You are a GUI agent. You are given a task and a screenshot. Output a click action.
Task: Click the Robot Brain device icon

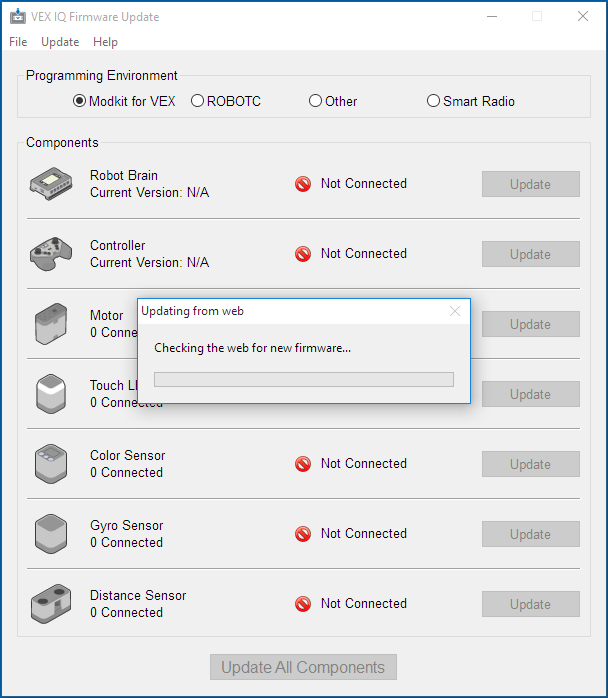(x=51, y=183)
